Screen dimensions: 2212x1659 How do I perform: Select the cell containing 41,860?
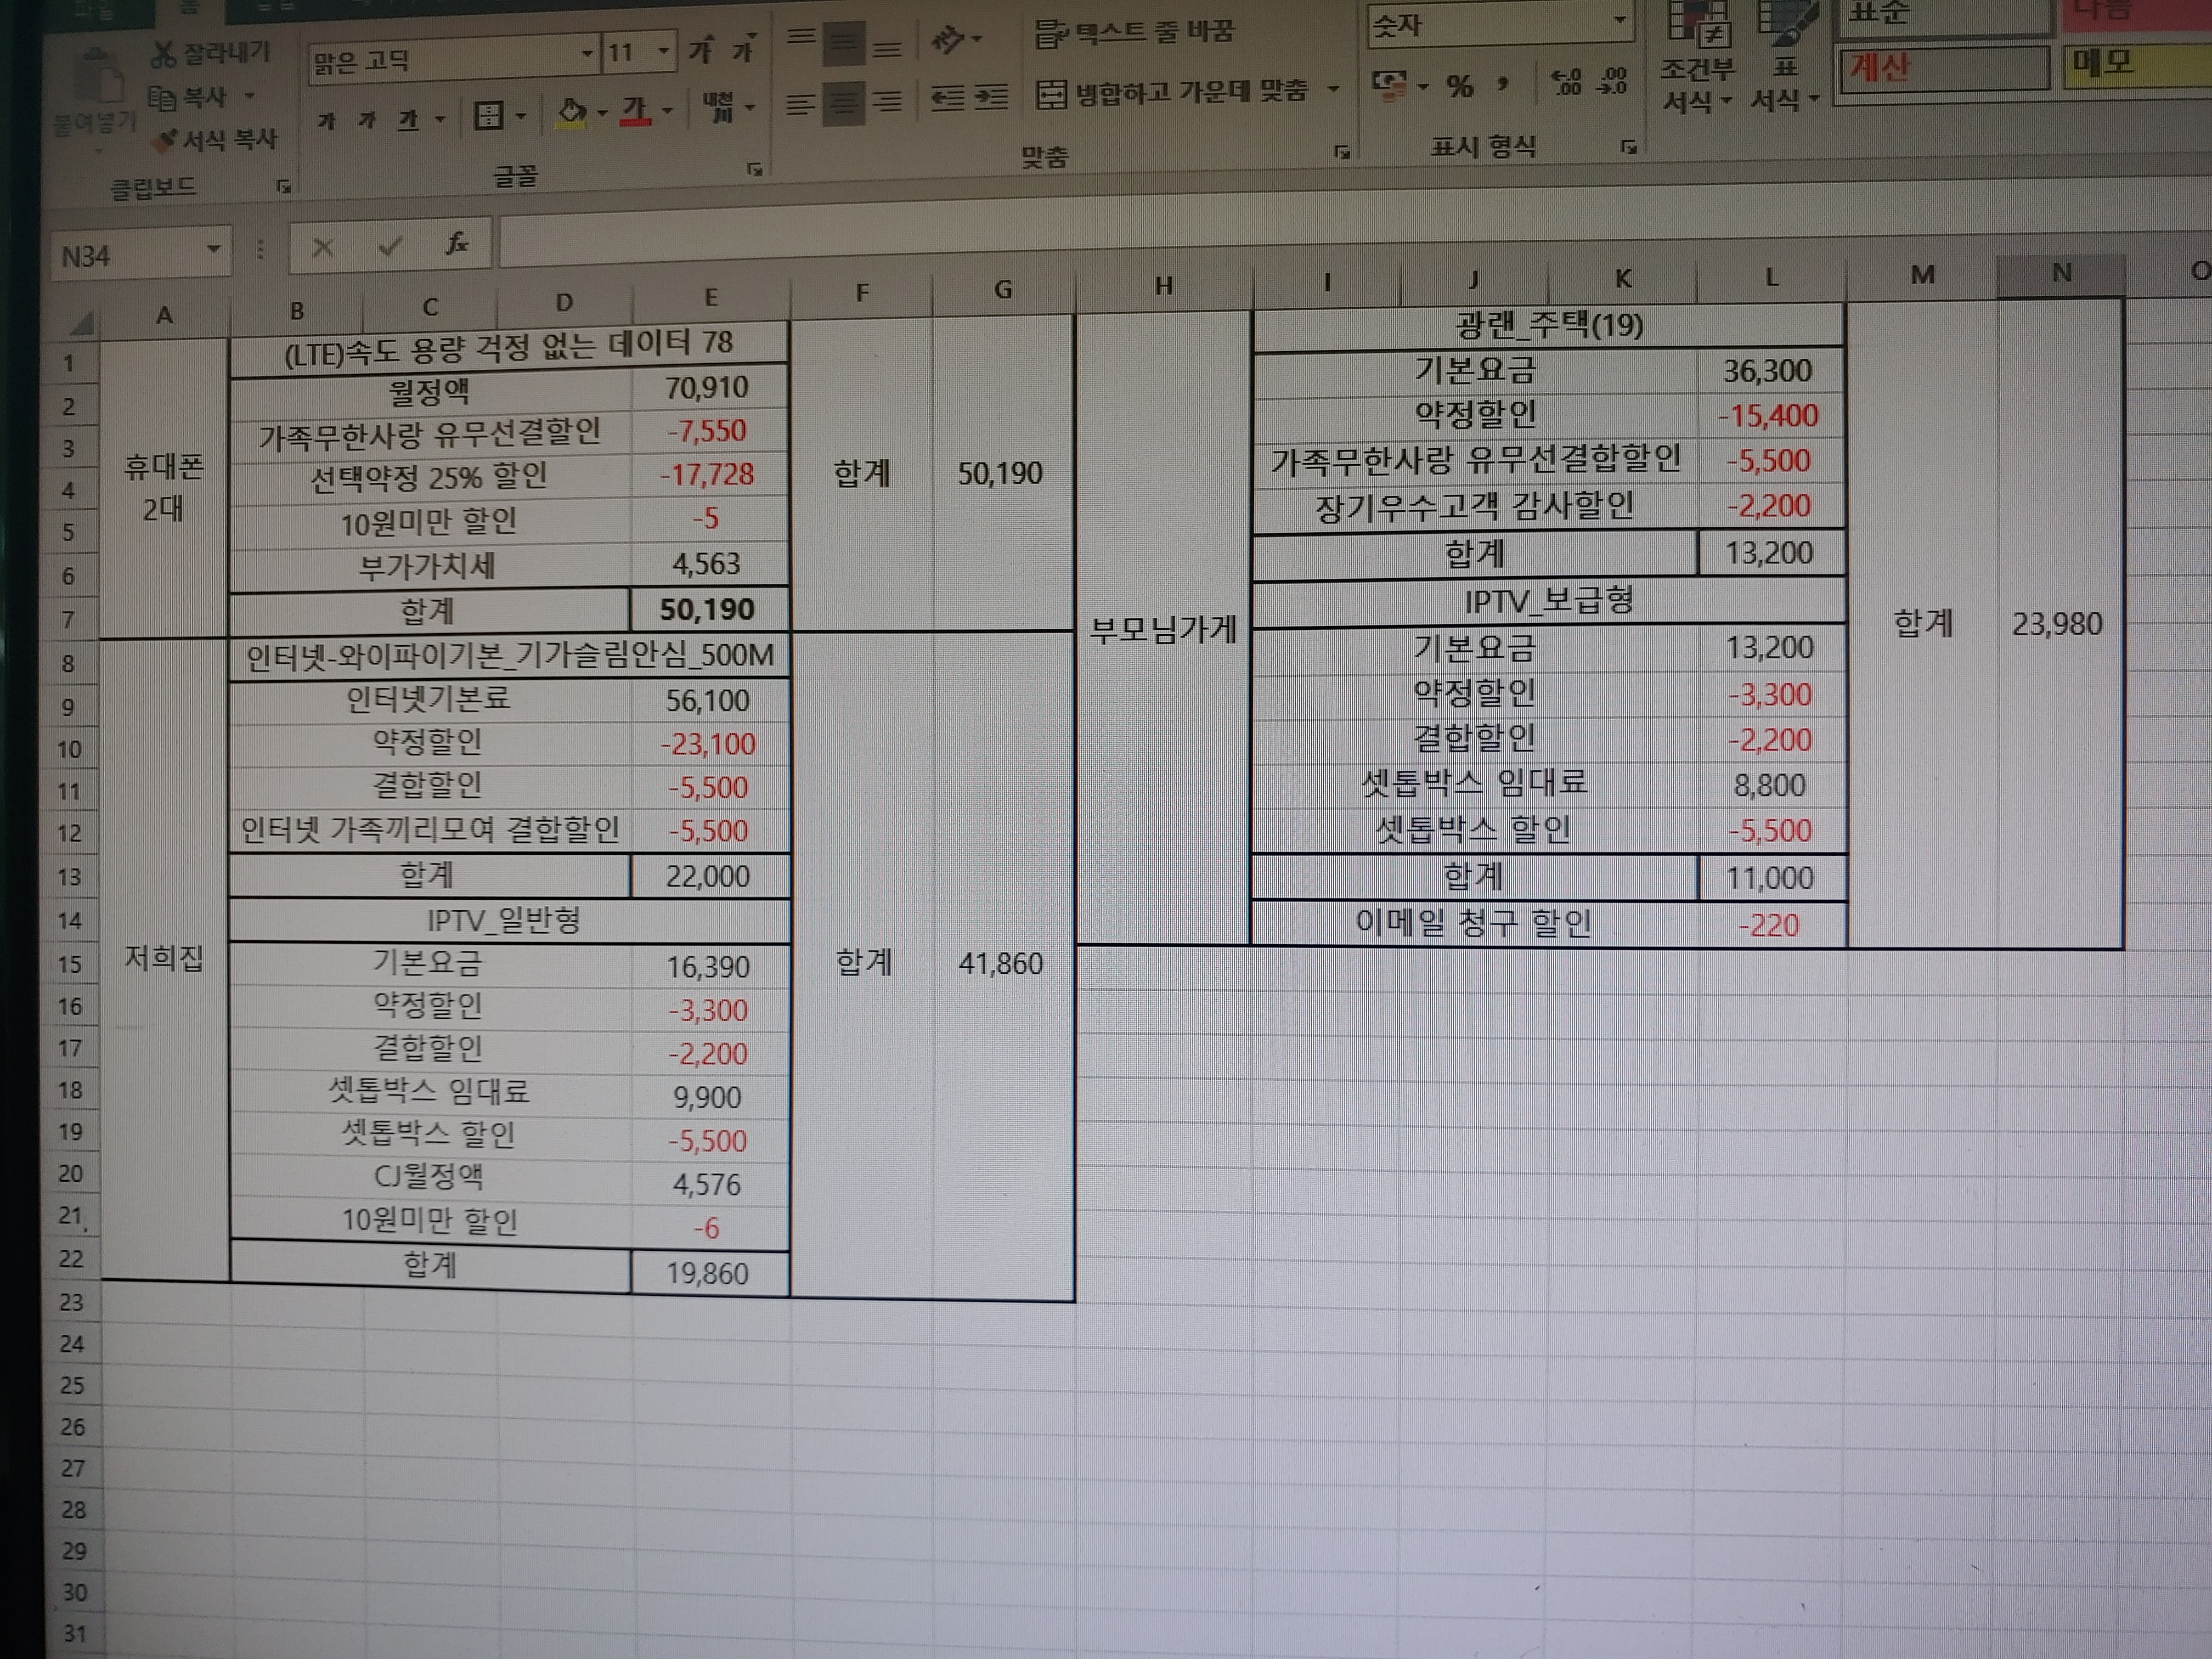tap(1000, 964)
